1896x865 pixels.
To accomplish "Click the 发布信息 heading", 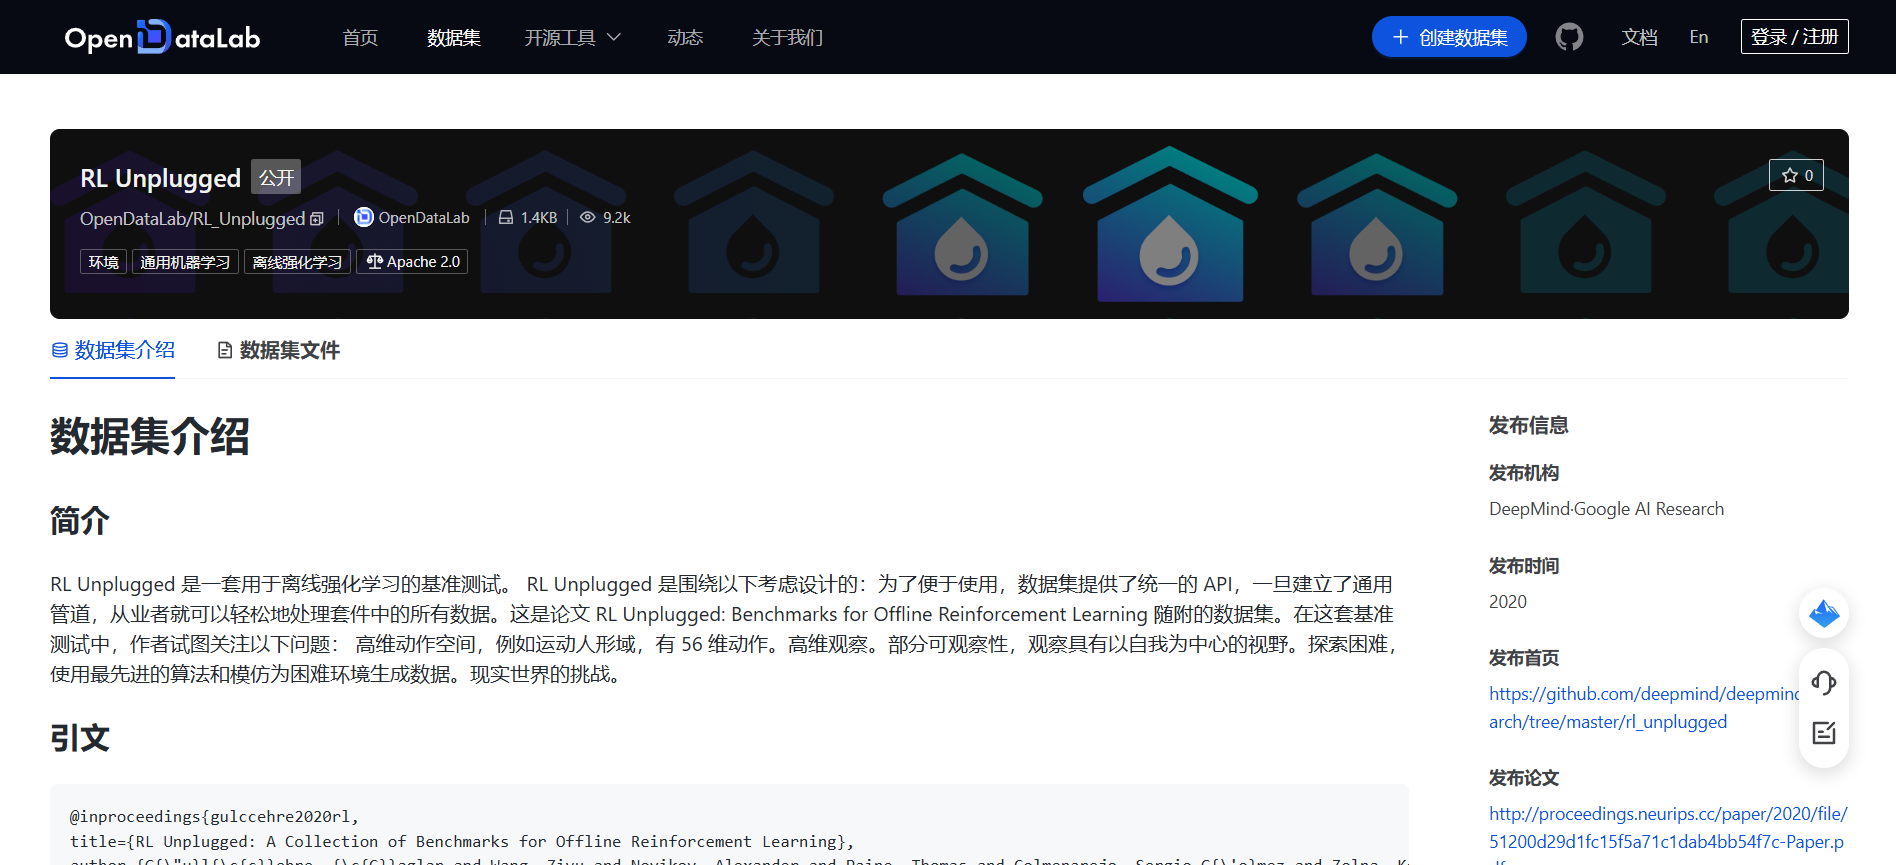I will [1528, 426].
